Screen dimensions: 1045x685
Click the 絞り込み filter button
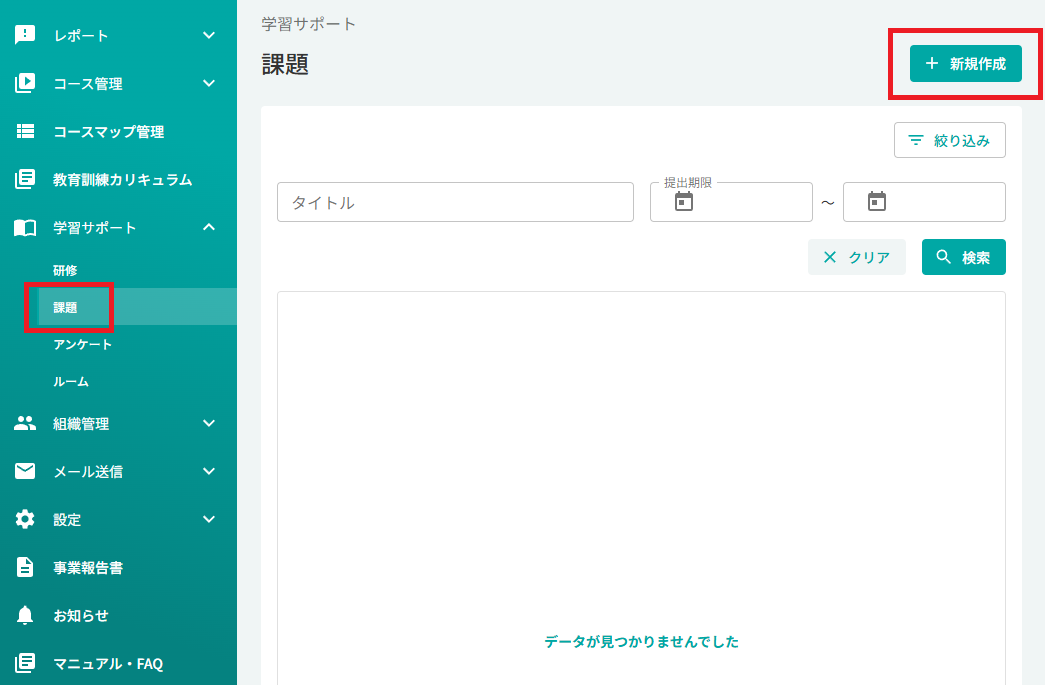[950, 140]
